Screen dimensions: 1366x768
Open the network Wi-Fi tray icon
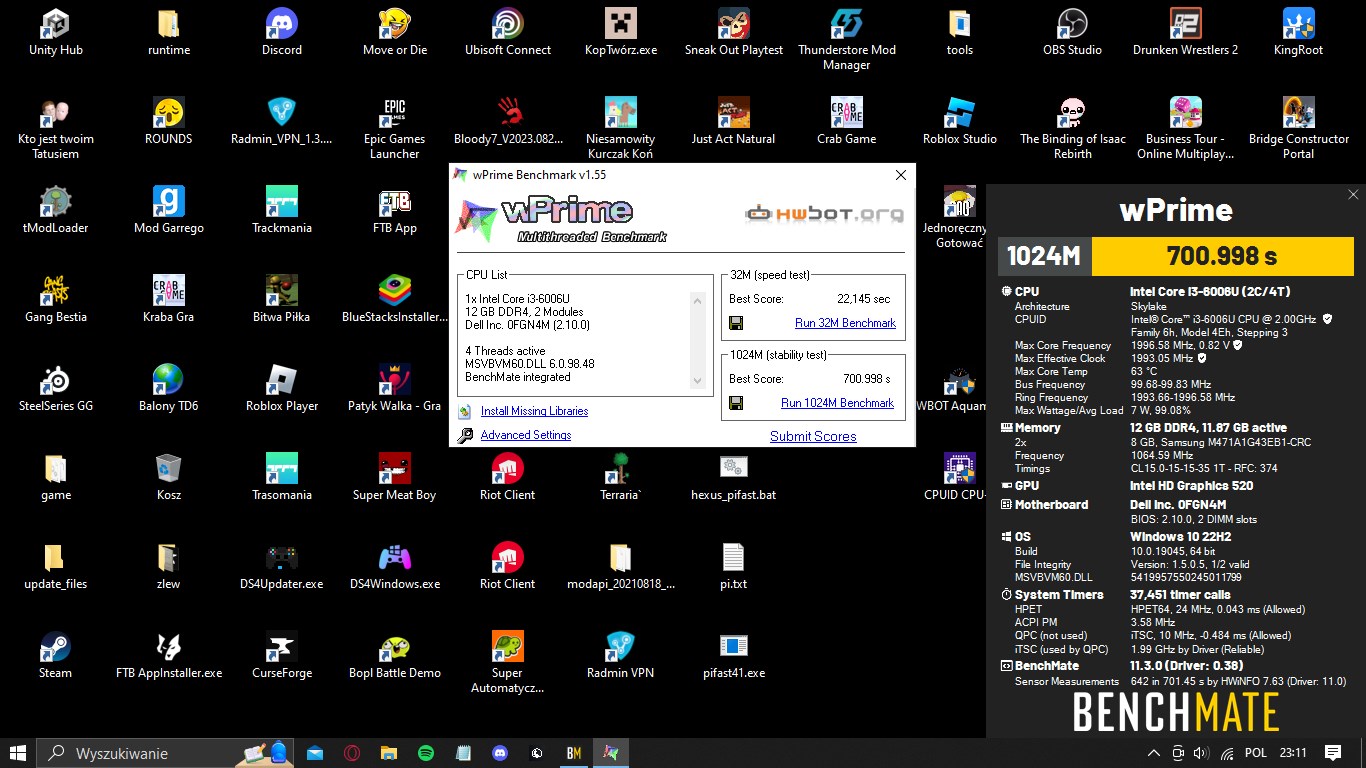pyautogui.click(x=1227, y=753)
